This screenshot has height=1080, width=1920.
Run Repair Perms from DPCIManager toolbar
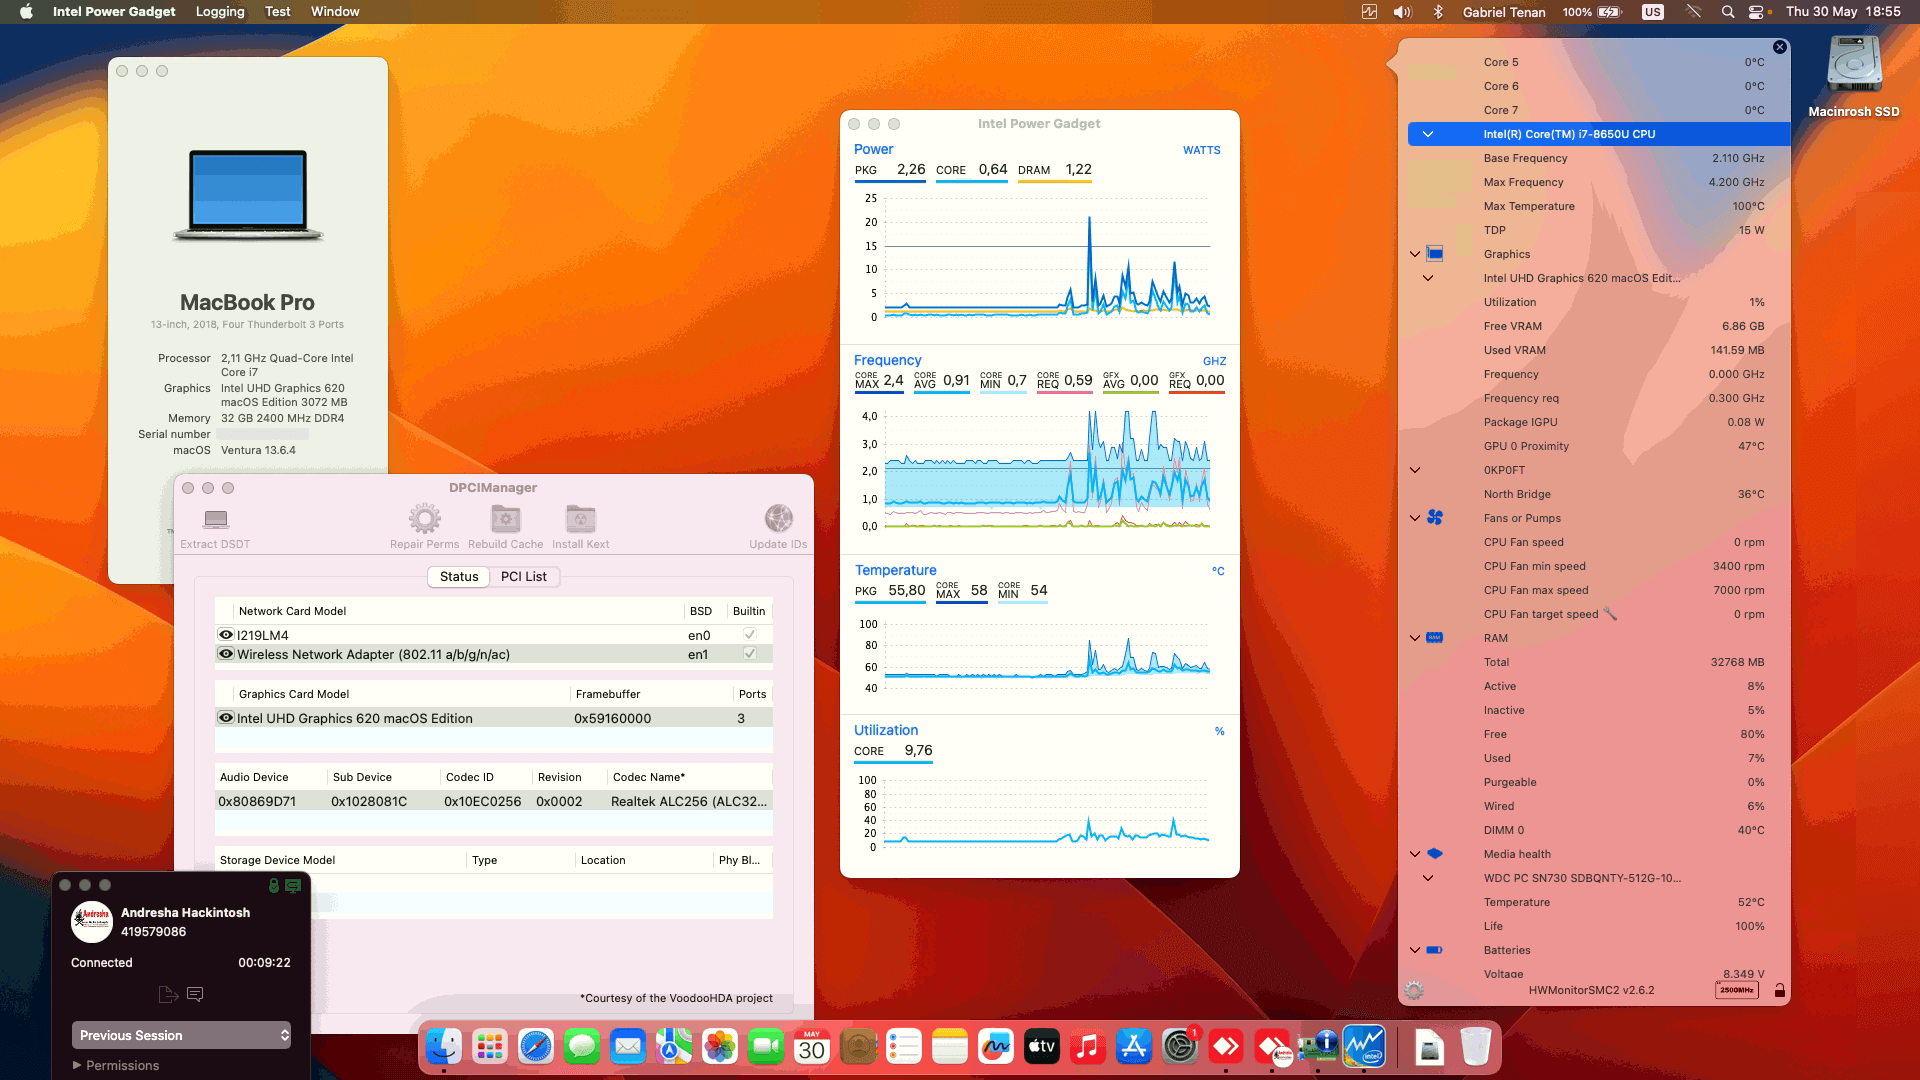click(x=424, y=518)
